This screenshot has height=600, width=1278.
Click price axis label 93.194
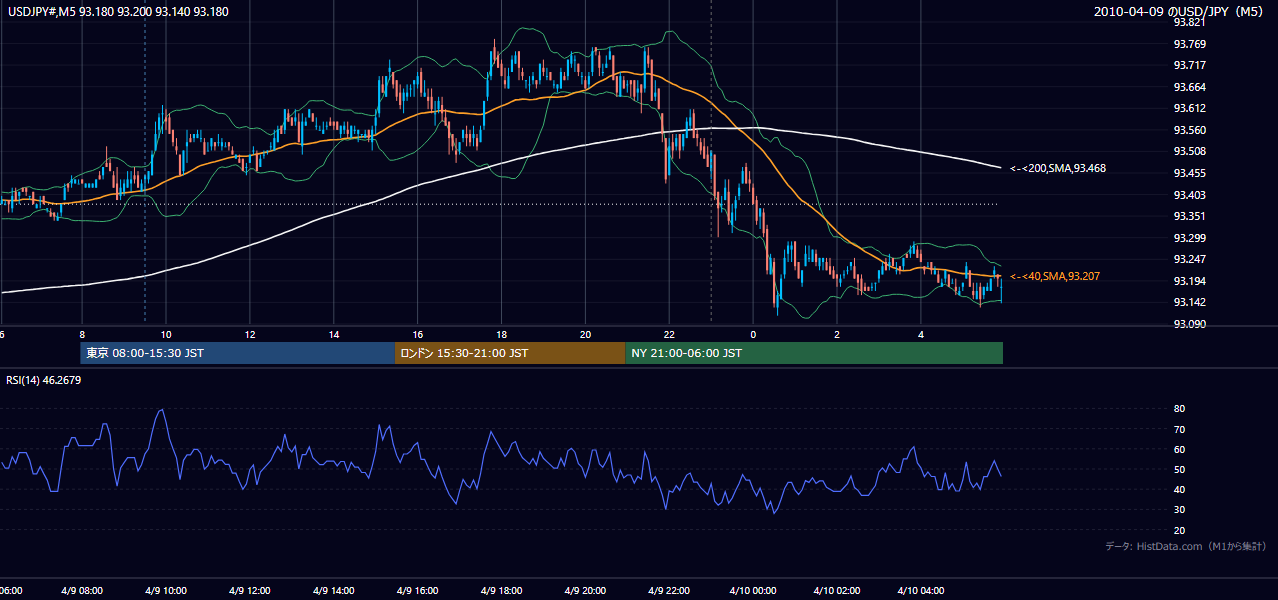[x=1190, y=281]
